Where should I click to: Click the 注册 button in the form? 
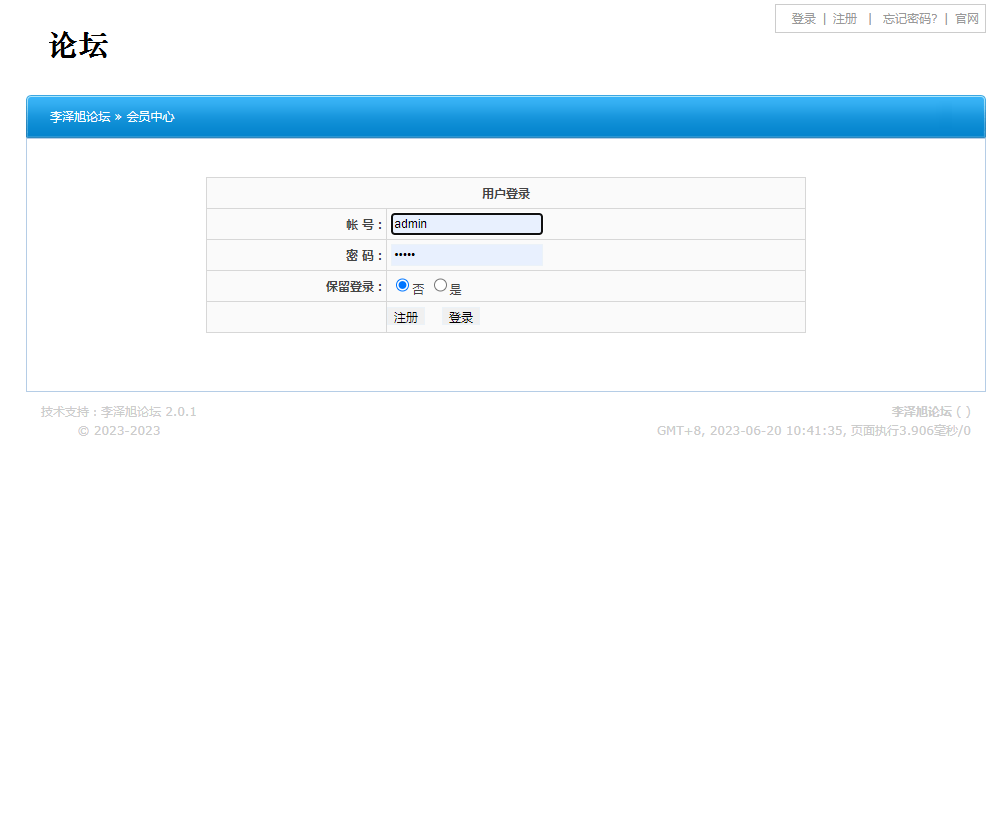(406, 317)
